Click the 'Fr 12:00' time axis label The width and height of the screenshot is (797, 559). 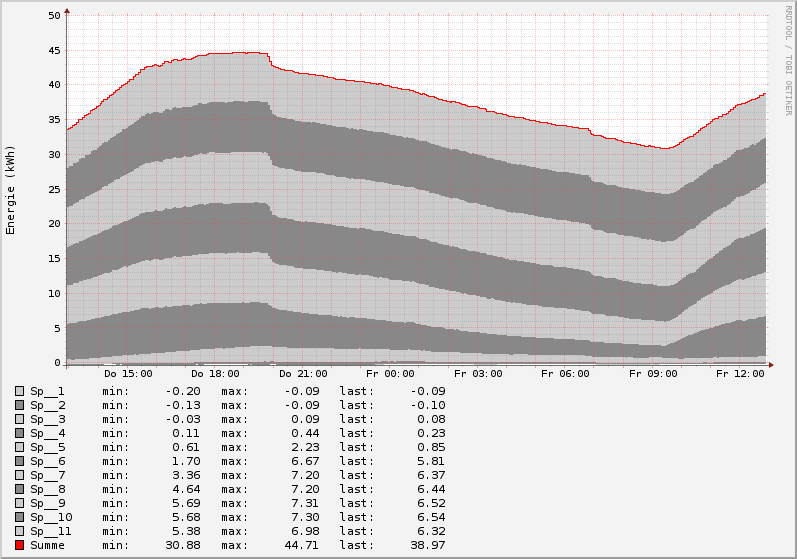pos(741,374)
